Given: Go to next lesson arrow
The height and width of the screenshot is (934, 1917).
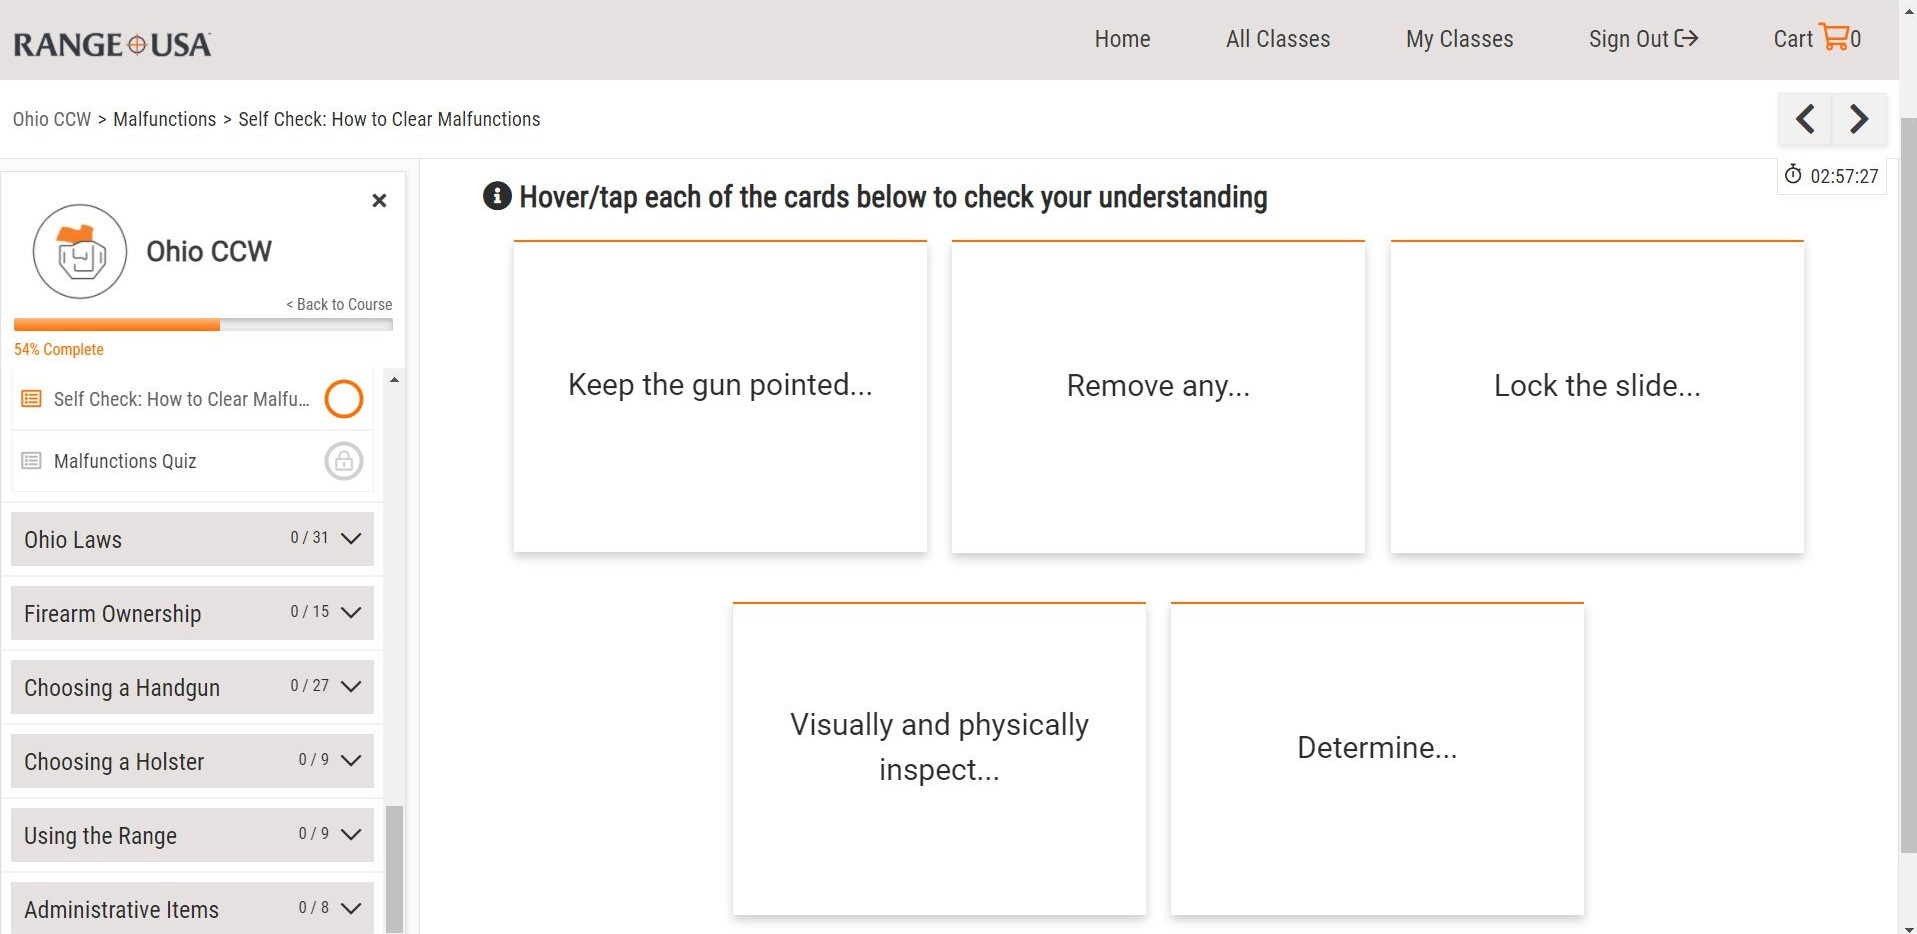Looking at the screenshot, I should (1859, 120).
